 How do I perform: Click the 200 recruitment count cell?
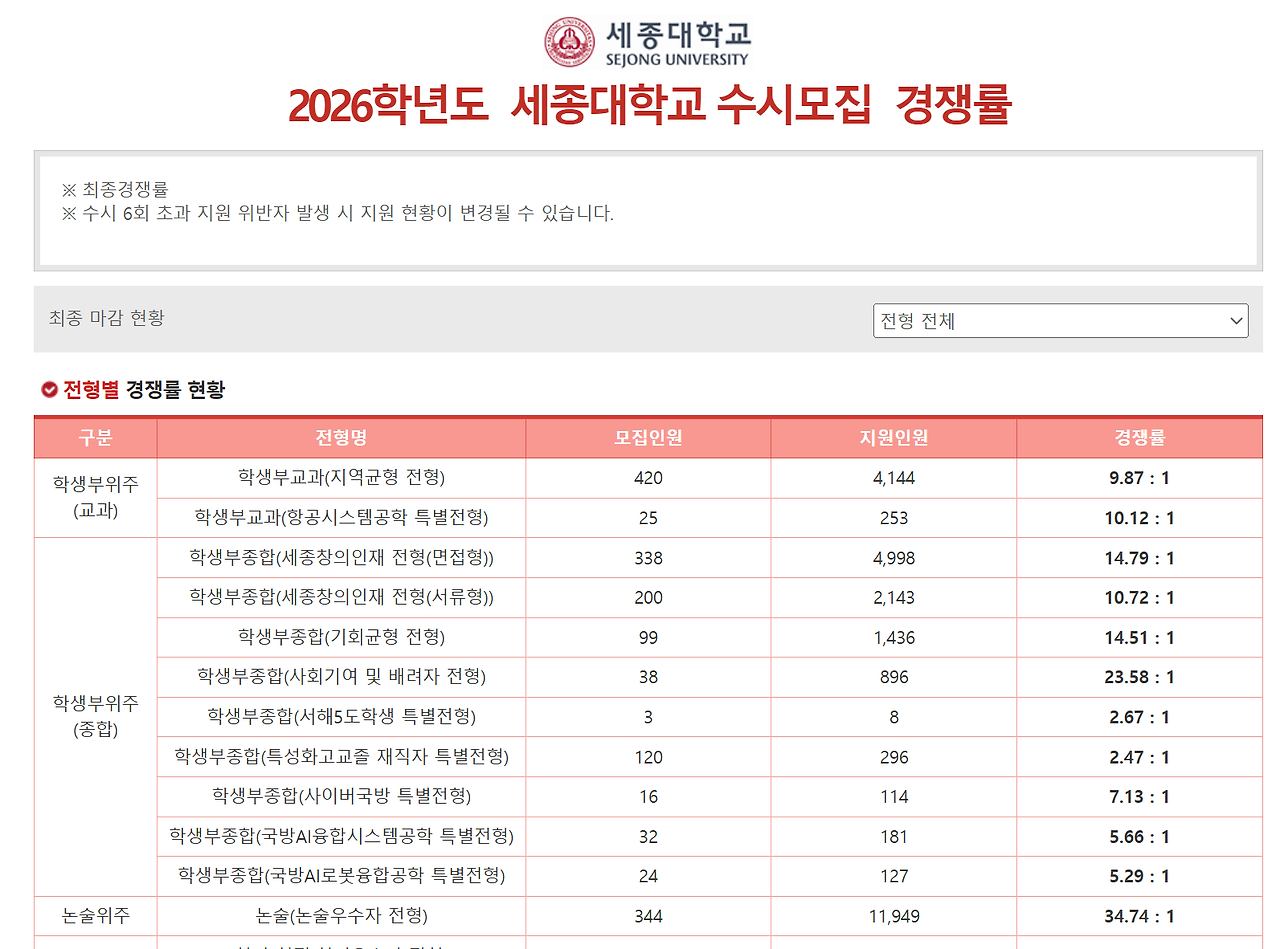pos(648,598)
